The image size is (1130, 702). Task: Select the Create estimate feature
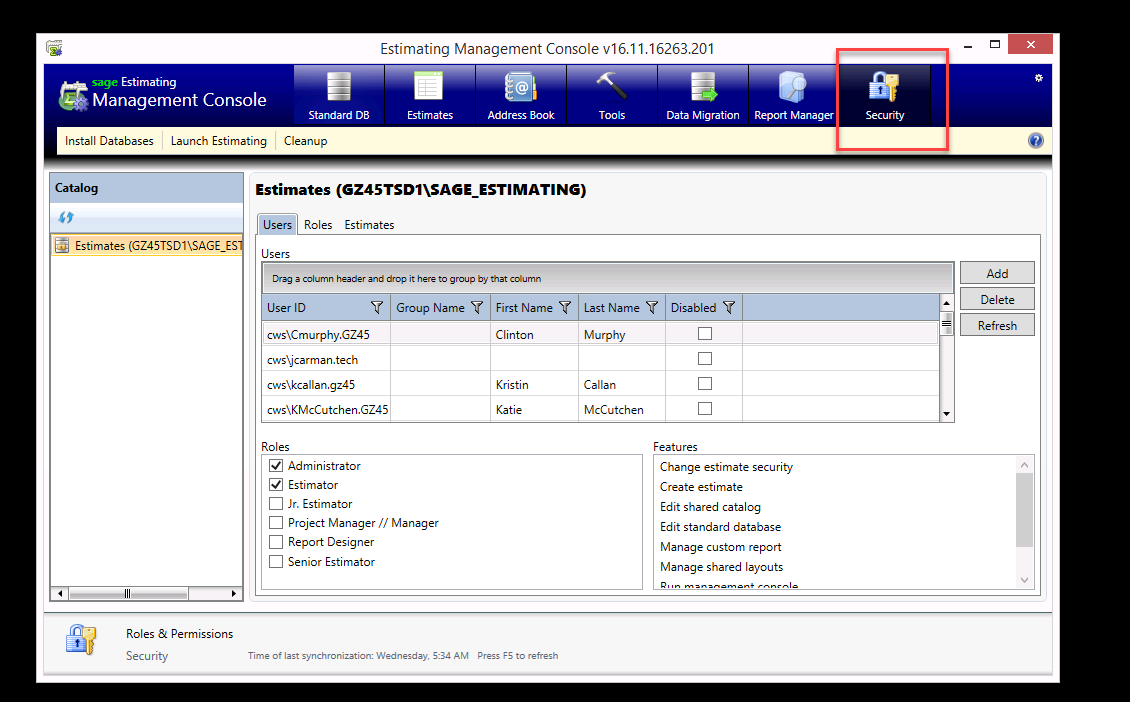[x=701, y=487]
